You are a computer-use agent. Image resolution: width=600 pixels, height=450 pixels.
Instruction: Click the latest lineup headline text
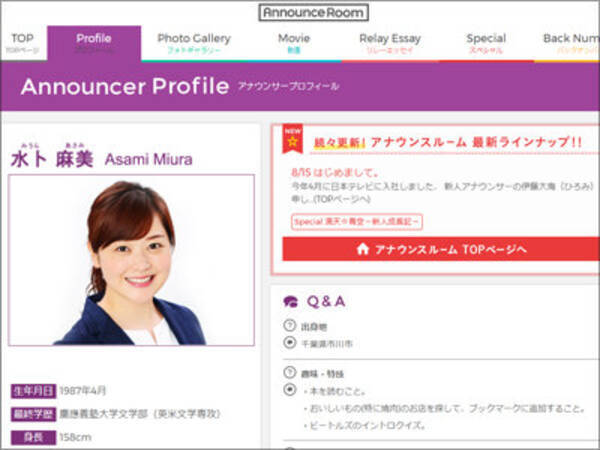coord(447,143)
